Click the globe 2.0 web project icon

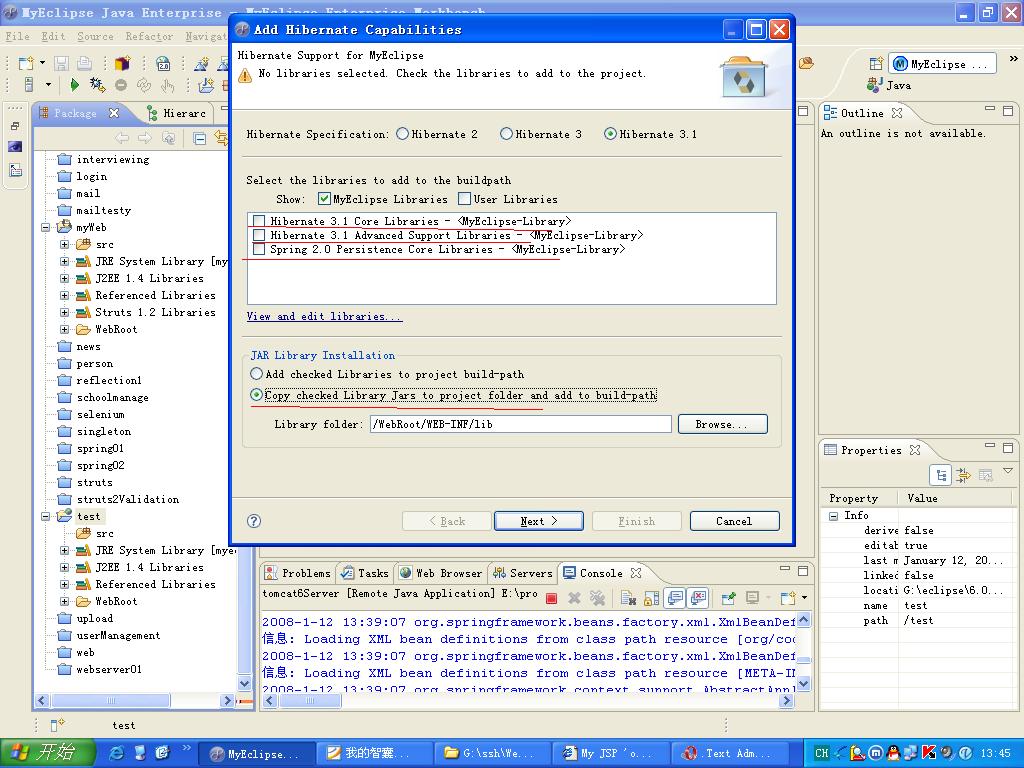click(x=163, y=63)
